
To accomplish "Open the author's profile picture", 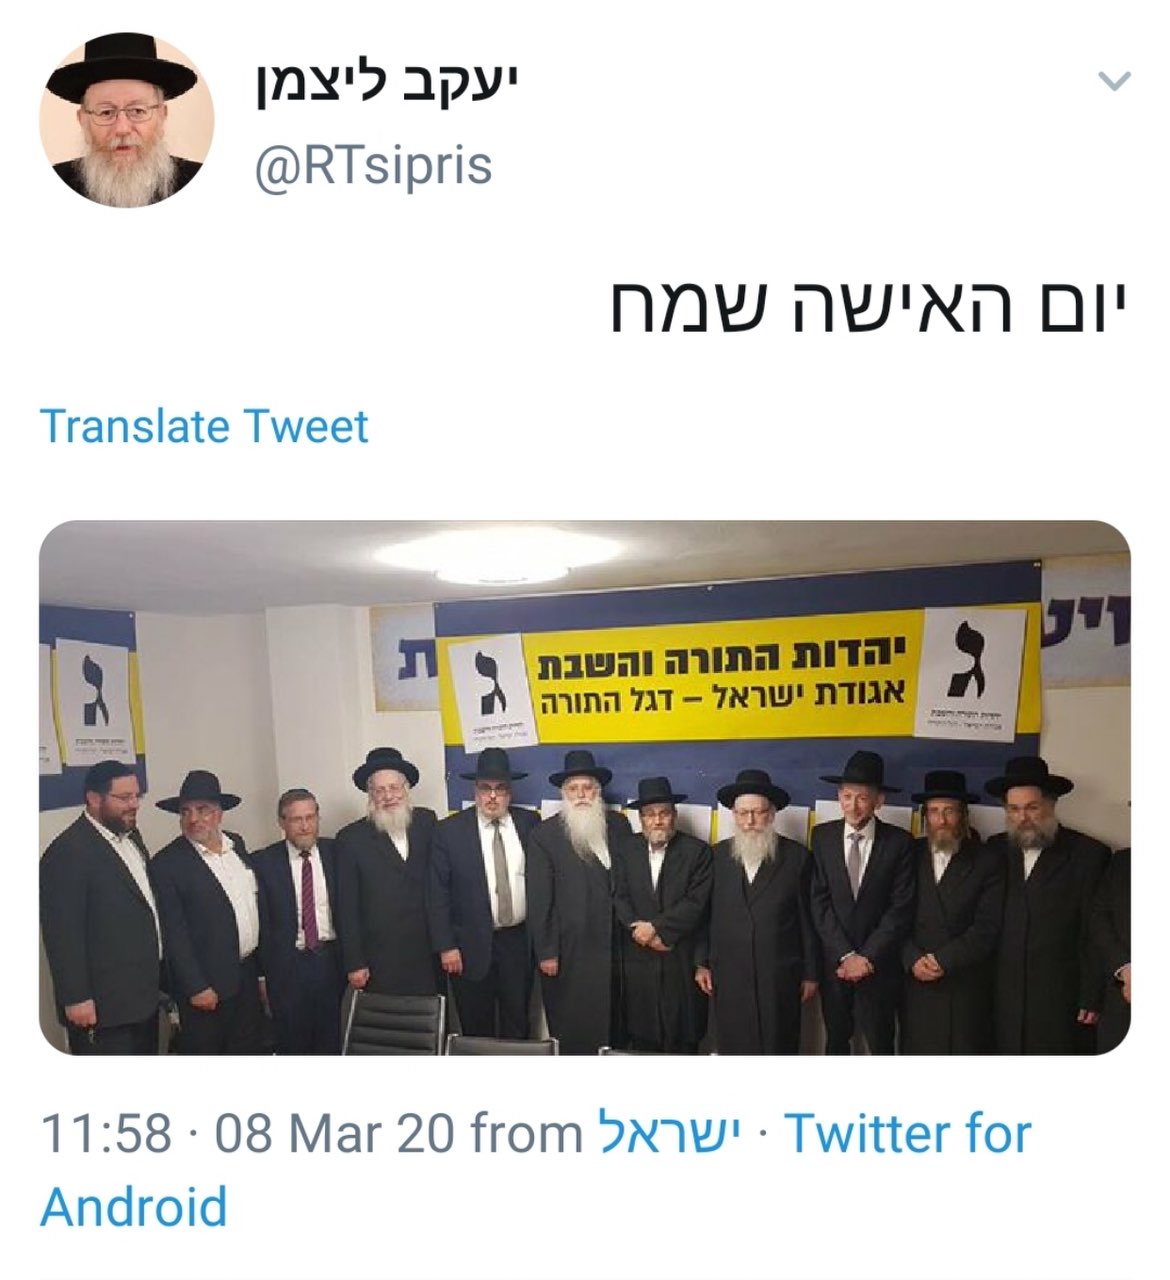I will (x=126, y=120).
